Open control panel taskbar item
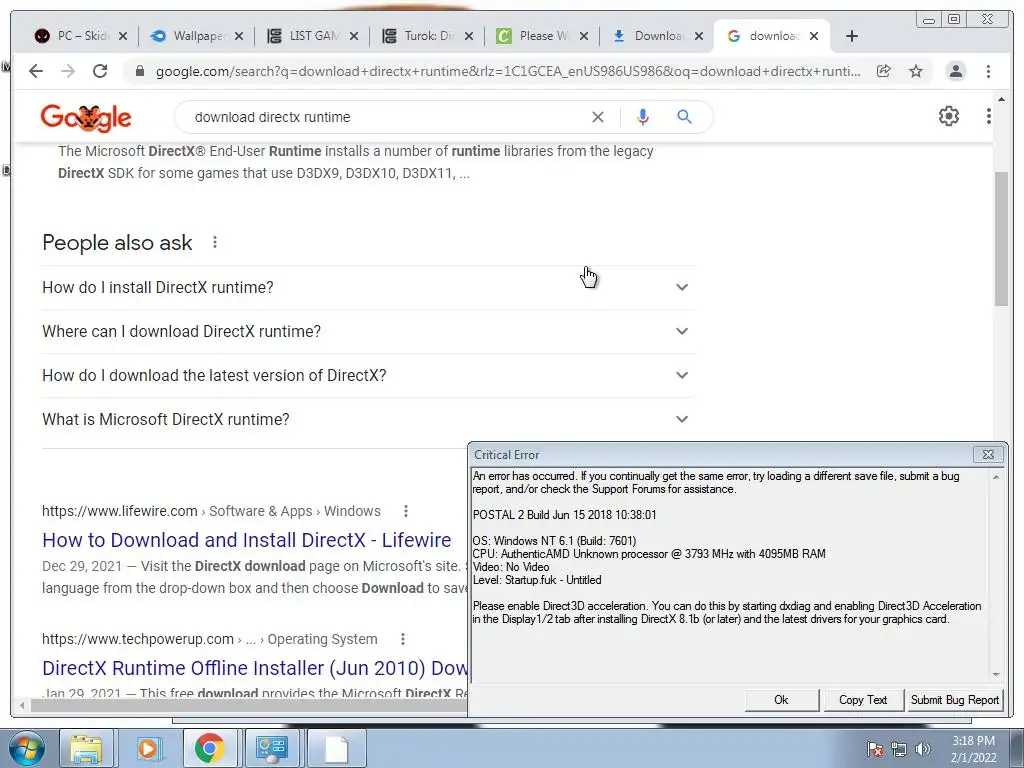 [271, 748]
